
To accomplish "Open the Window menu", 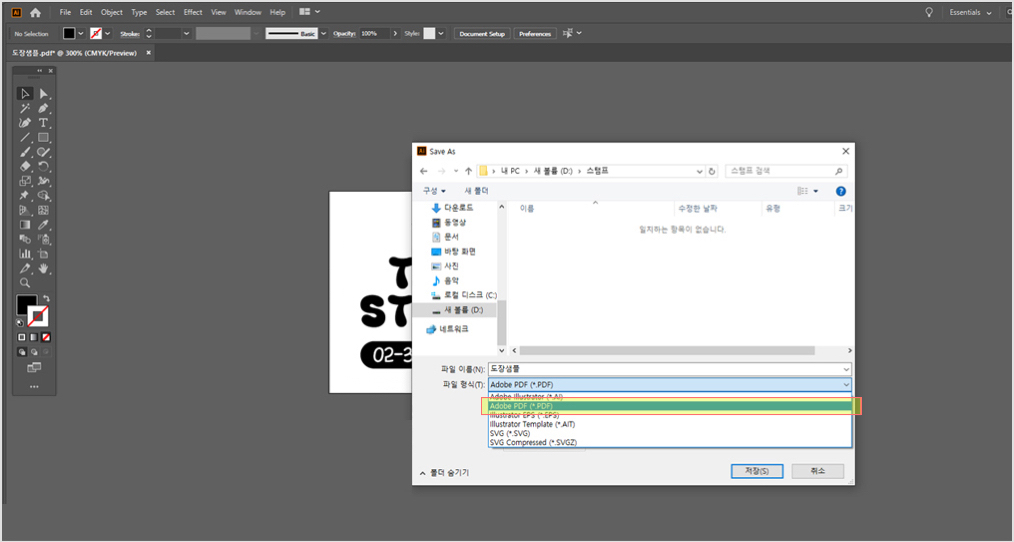I will pos(248,12).
